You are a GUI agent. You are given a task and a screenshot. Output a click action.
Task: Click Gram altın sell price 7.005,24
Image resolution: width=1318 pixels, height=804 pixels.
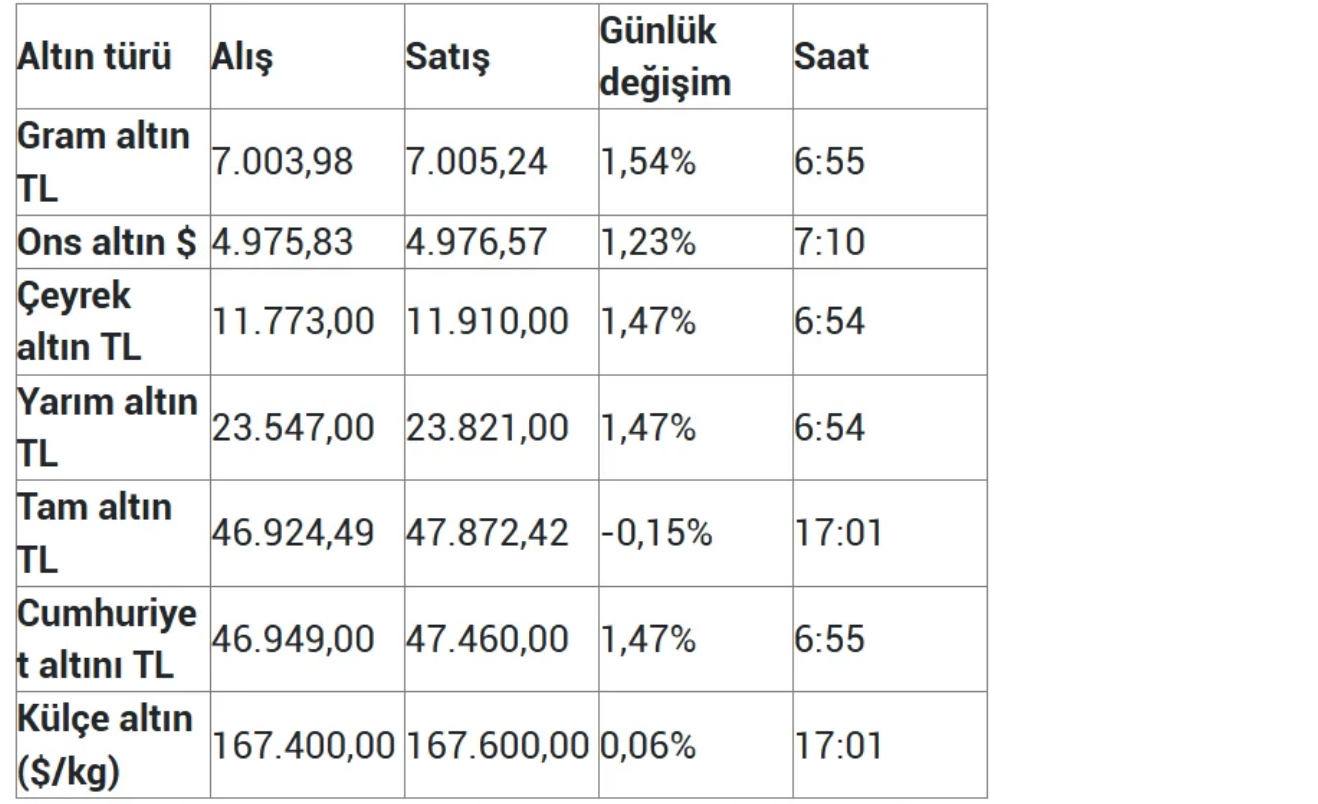pos(476,162)
